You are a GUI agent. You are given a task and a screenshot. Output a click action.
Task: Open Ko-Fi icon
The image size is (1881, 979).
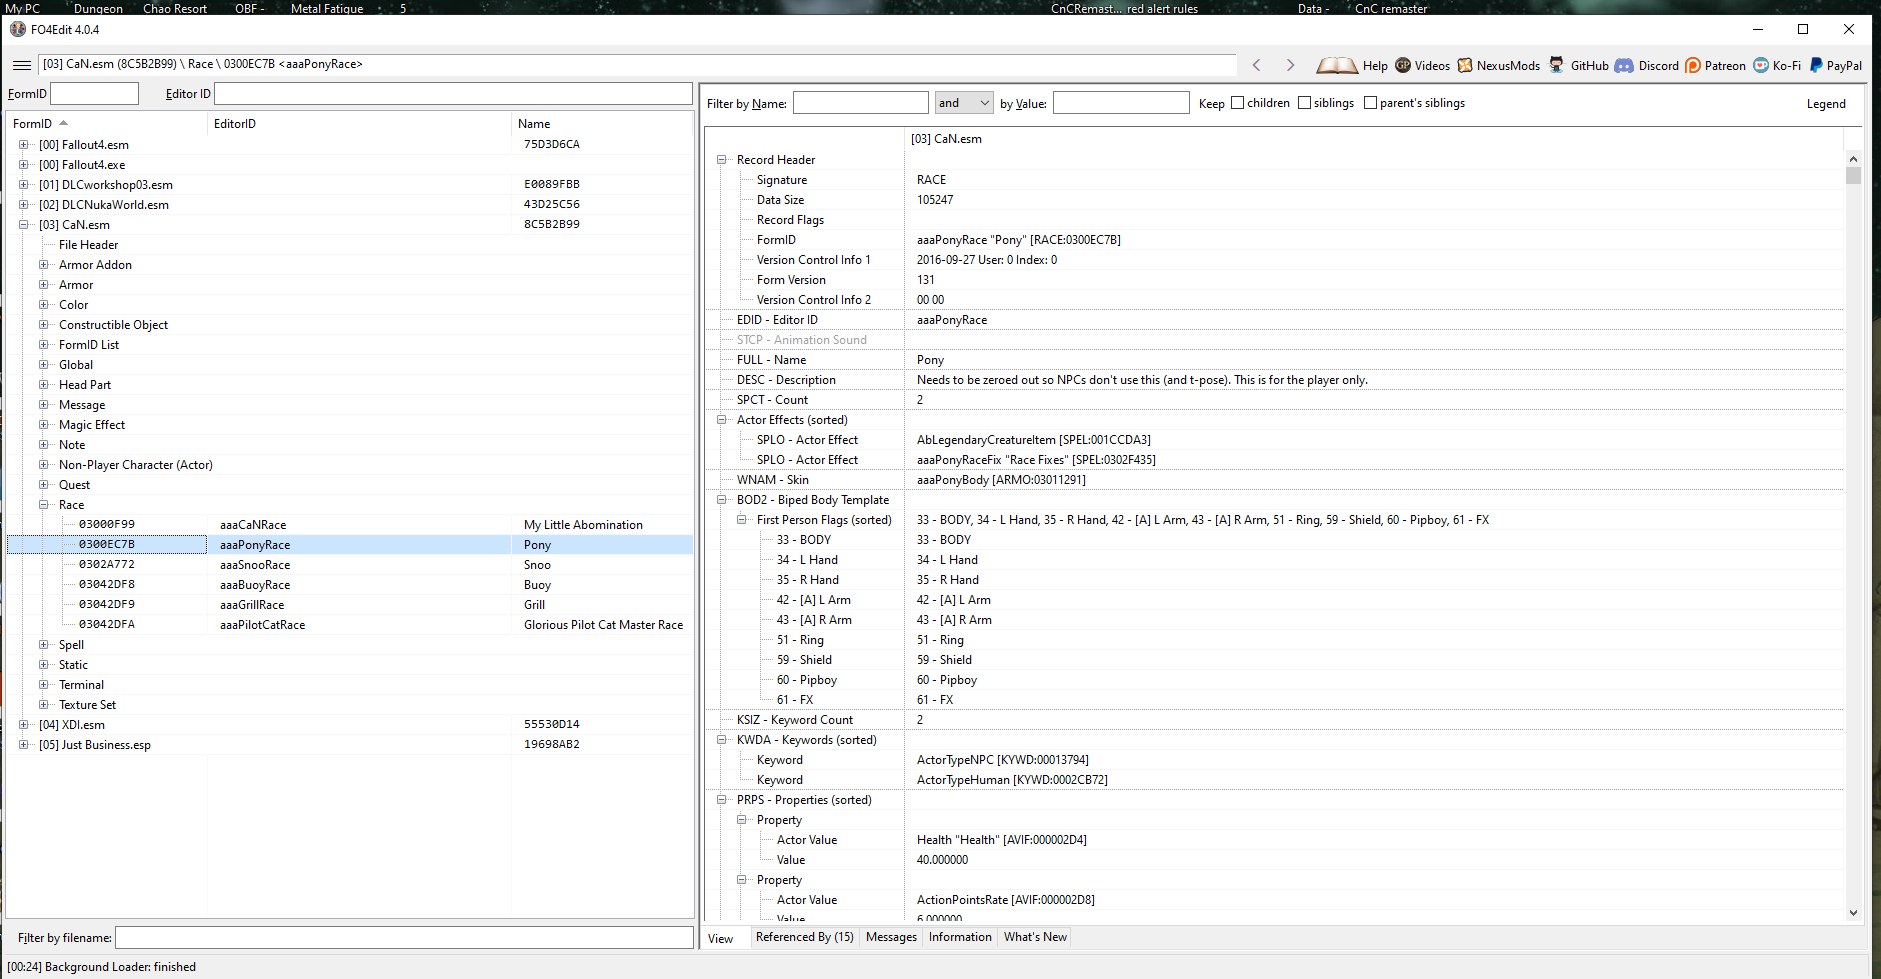1761,65
